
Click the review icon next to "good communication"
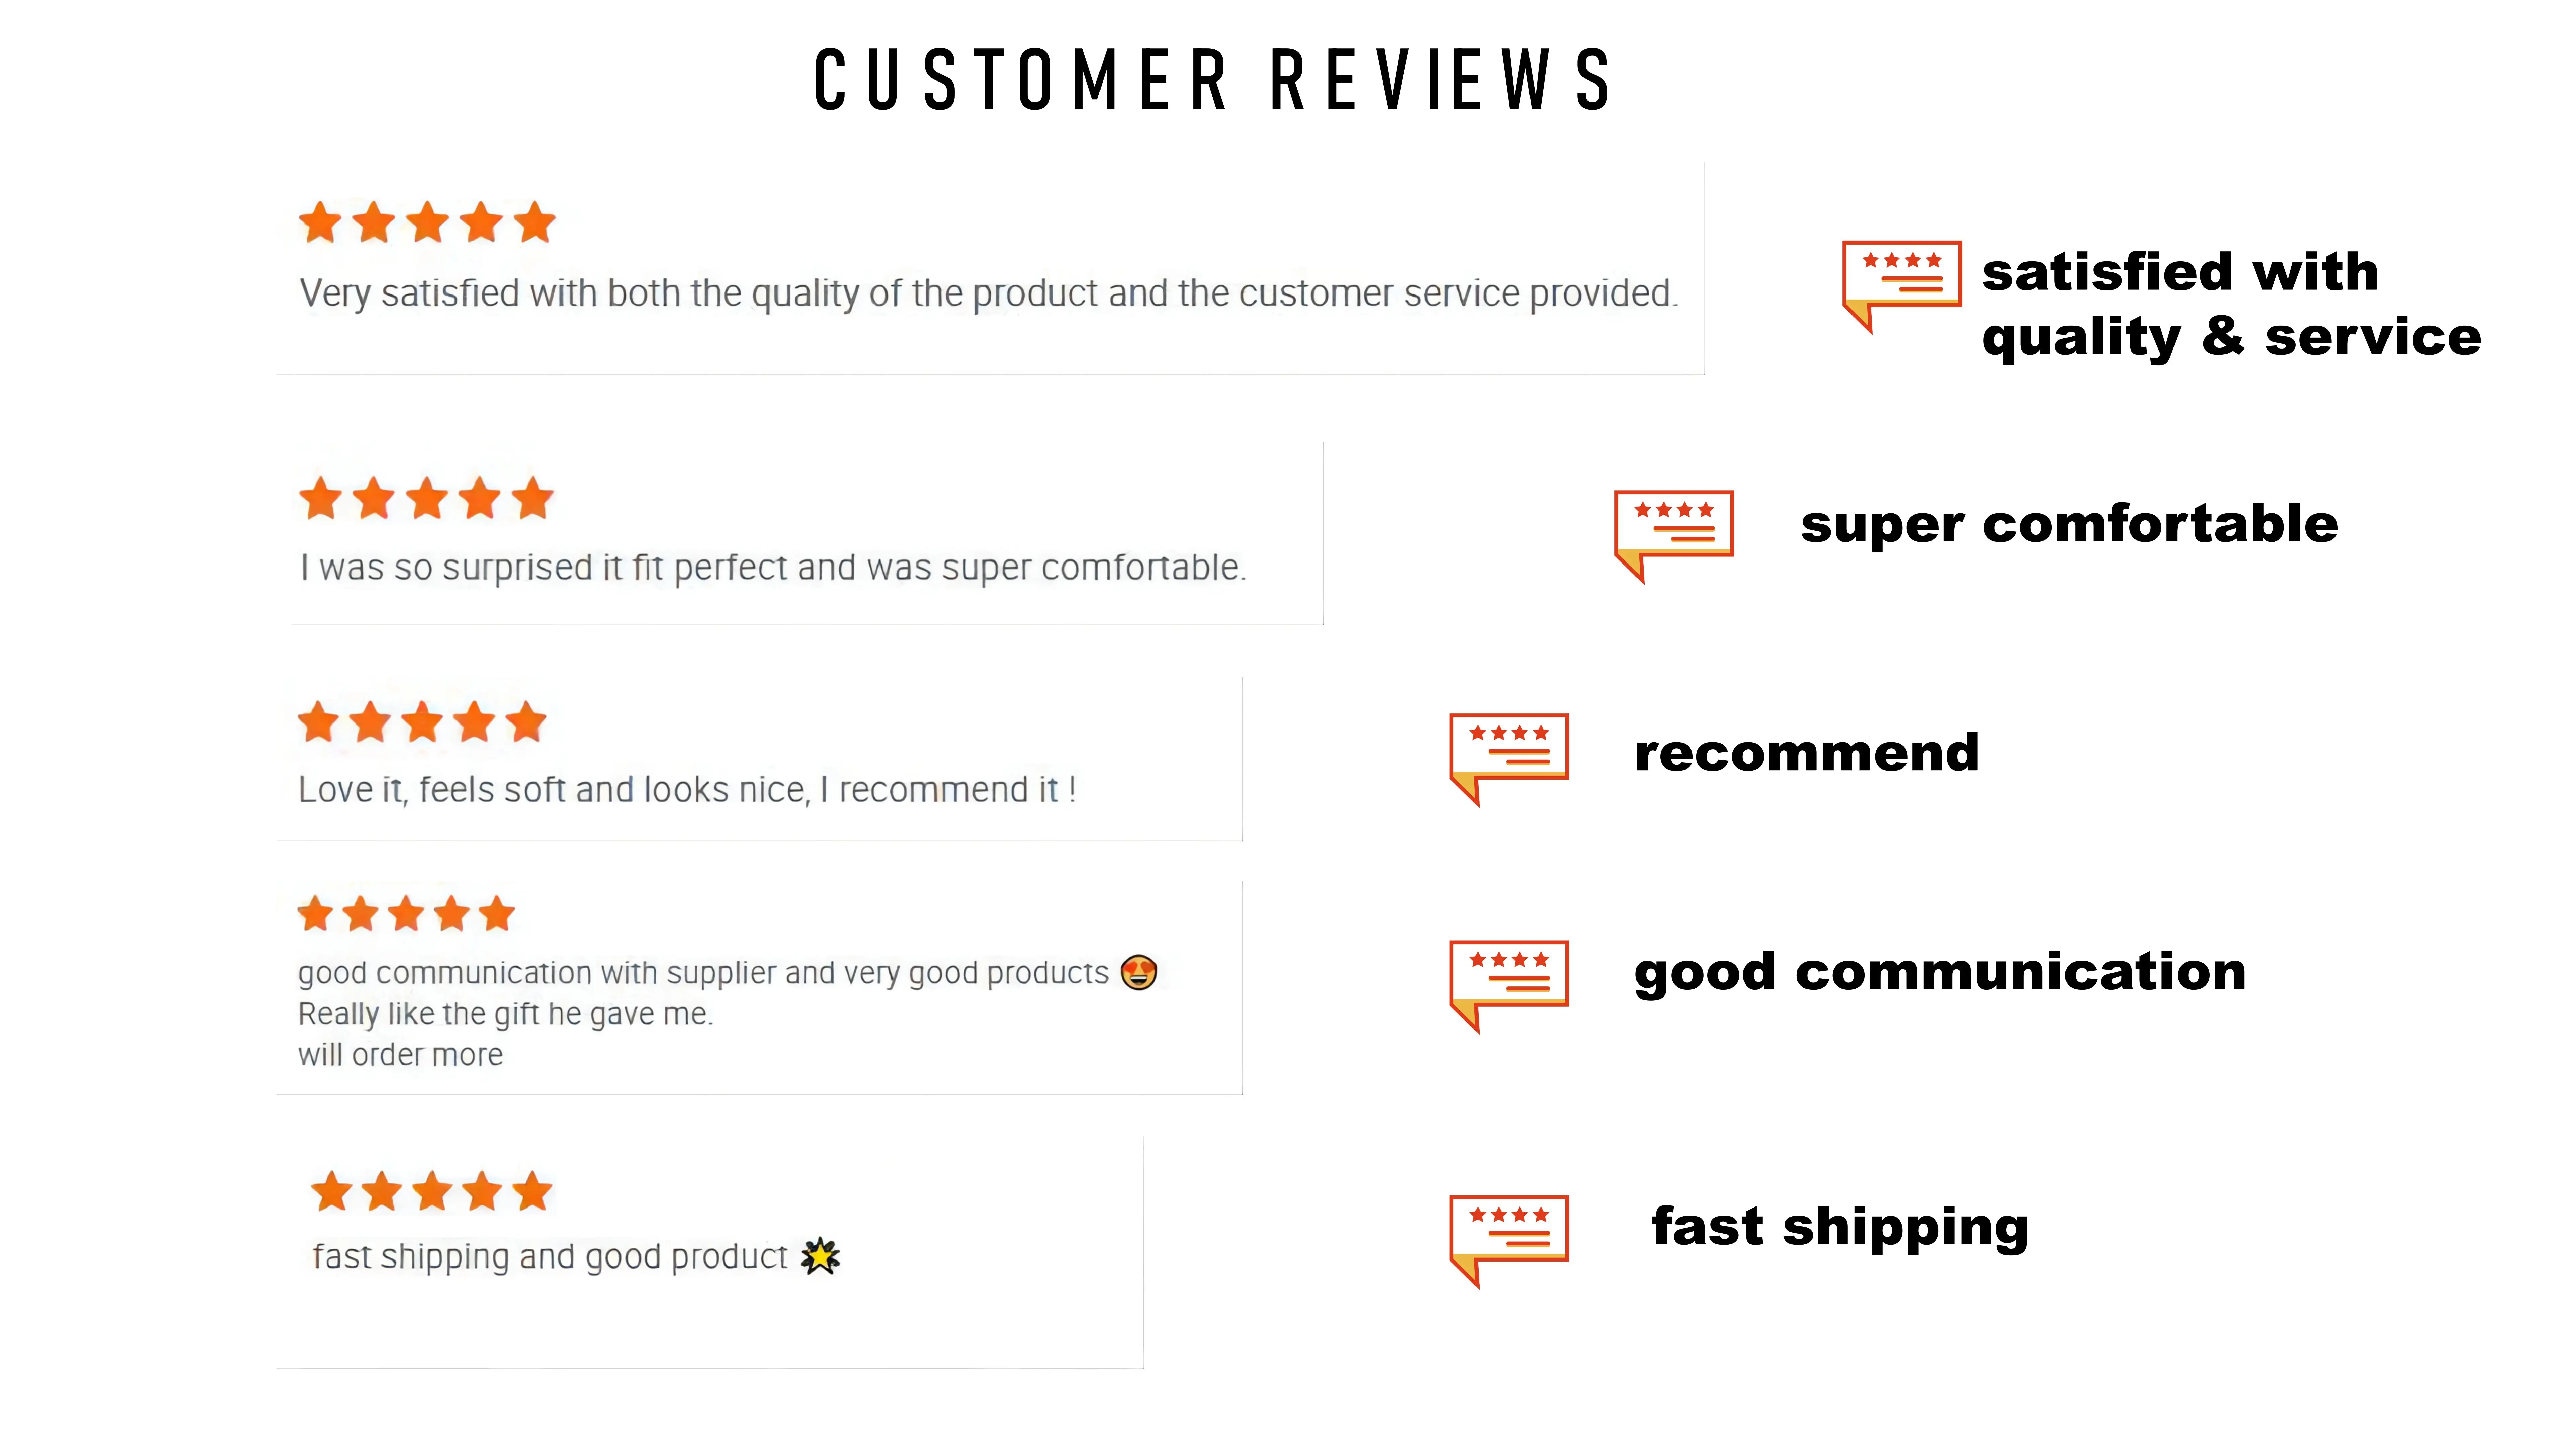point(1508,983)
